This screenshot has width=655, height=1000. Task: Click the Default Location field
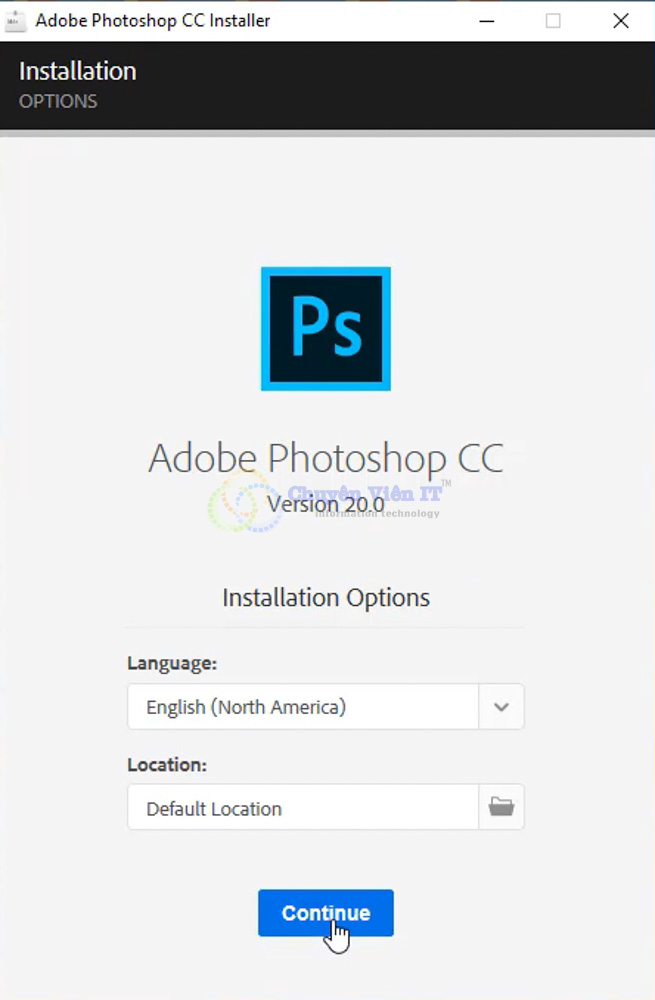click(303, 808)
